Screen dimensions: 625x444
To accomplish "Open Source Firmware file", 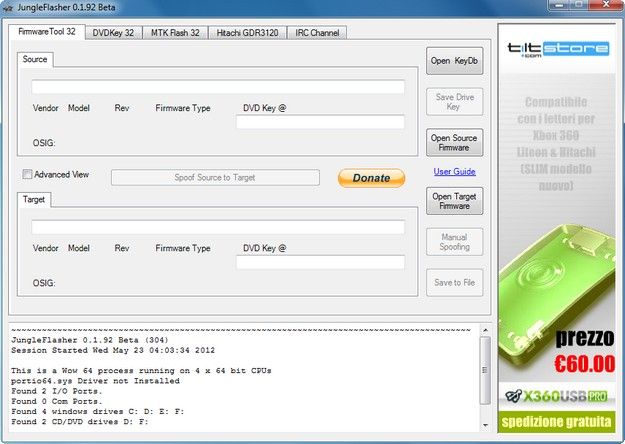I will (454, 142).
